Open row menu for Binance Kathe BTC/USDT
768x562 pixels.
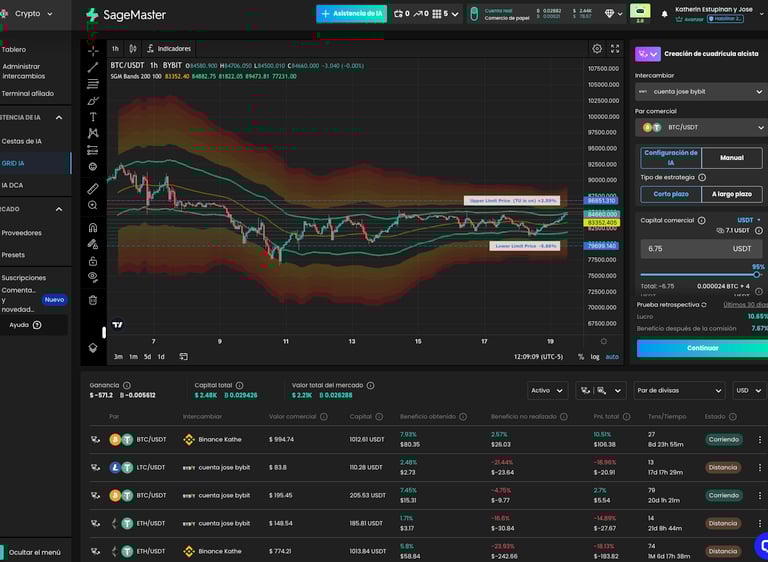pos(760,440)
